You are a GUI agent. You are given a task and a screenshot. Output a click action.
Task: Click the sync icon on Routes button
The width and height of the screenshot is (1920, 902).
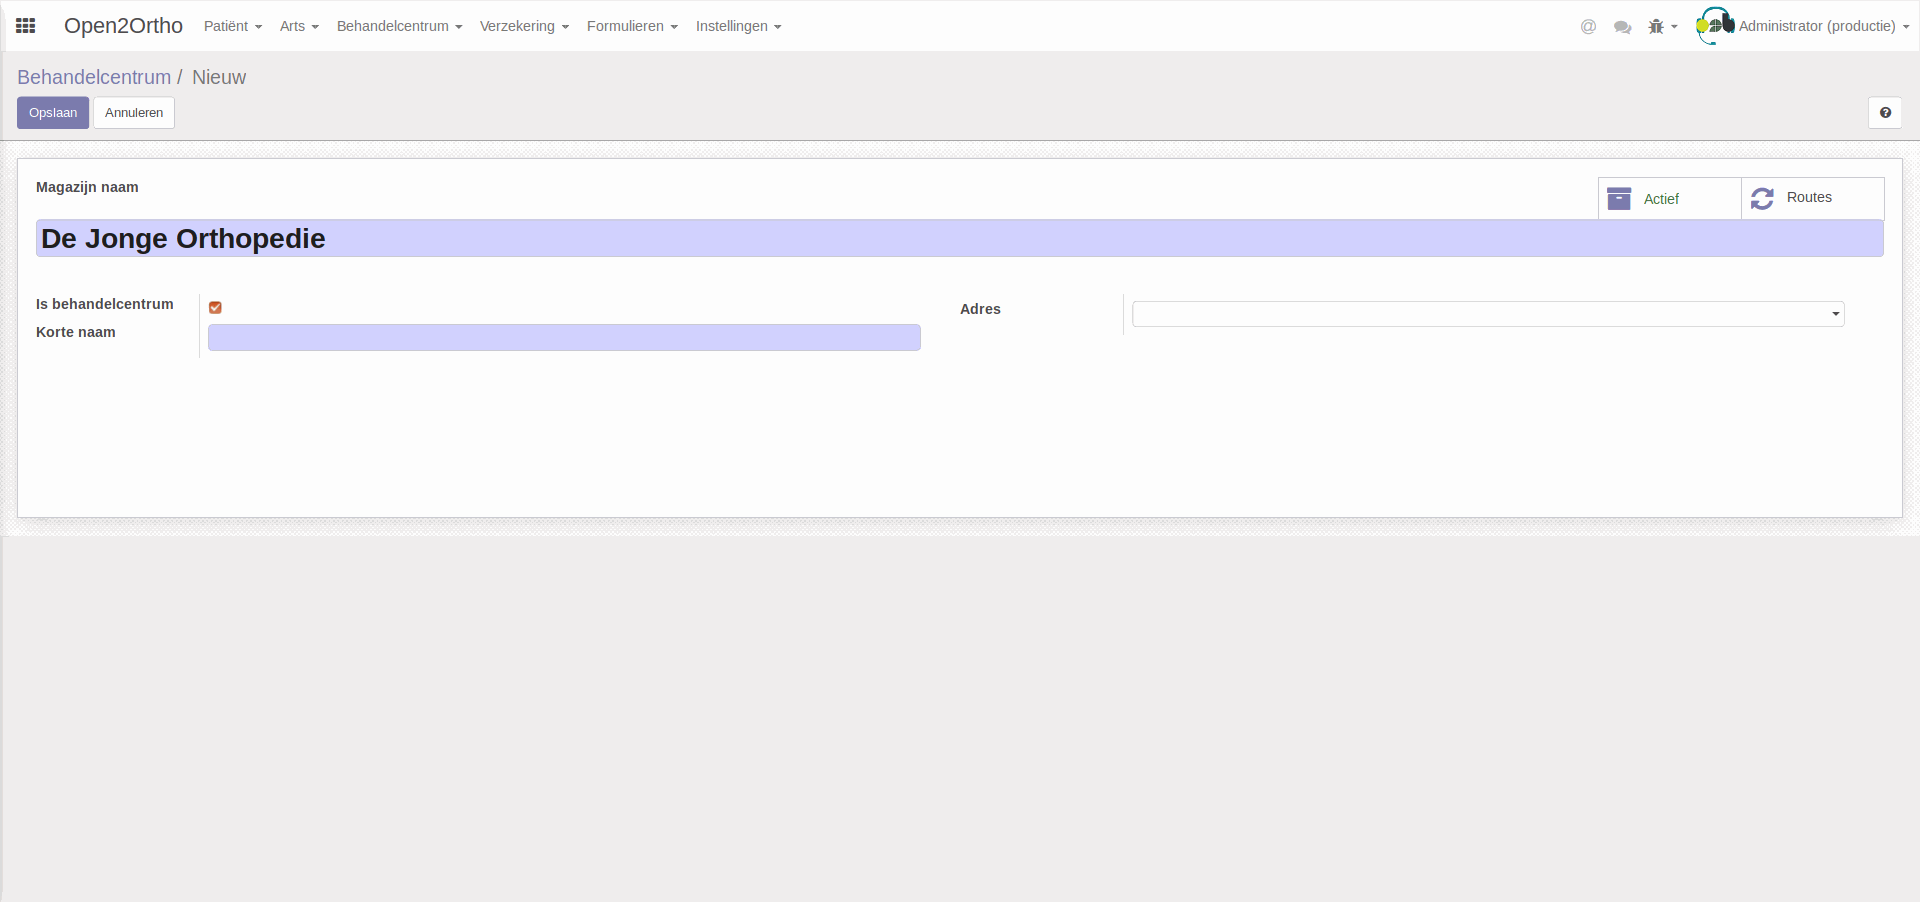[x=1763, y=198]
